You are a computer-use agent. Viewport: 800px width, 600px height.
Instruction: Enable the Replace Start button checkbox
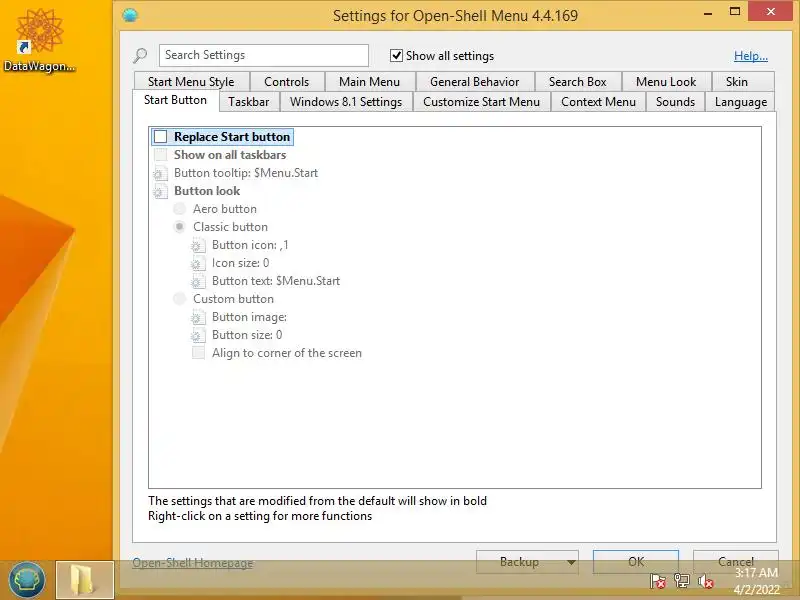[160, 137]
